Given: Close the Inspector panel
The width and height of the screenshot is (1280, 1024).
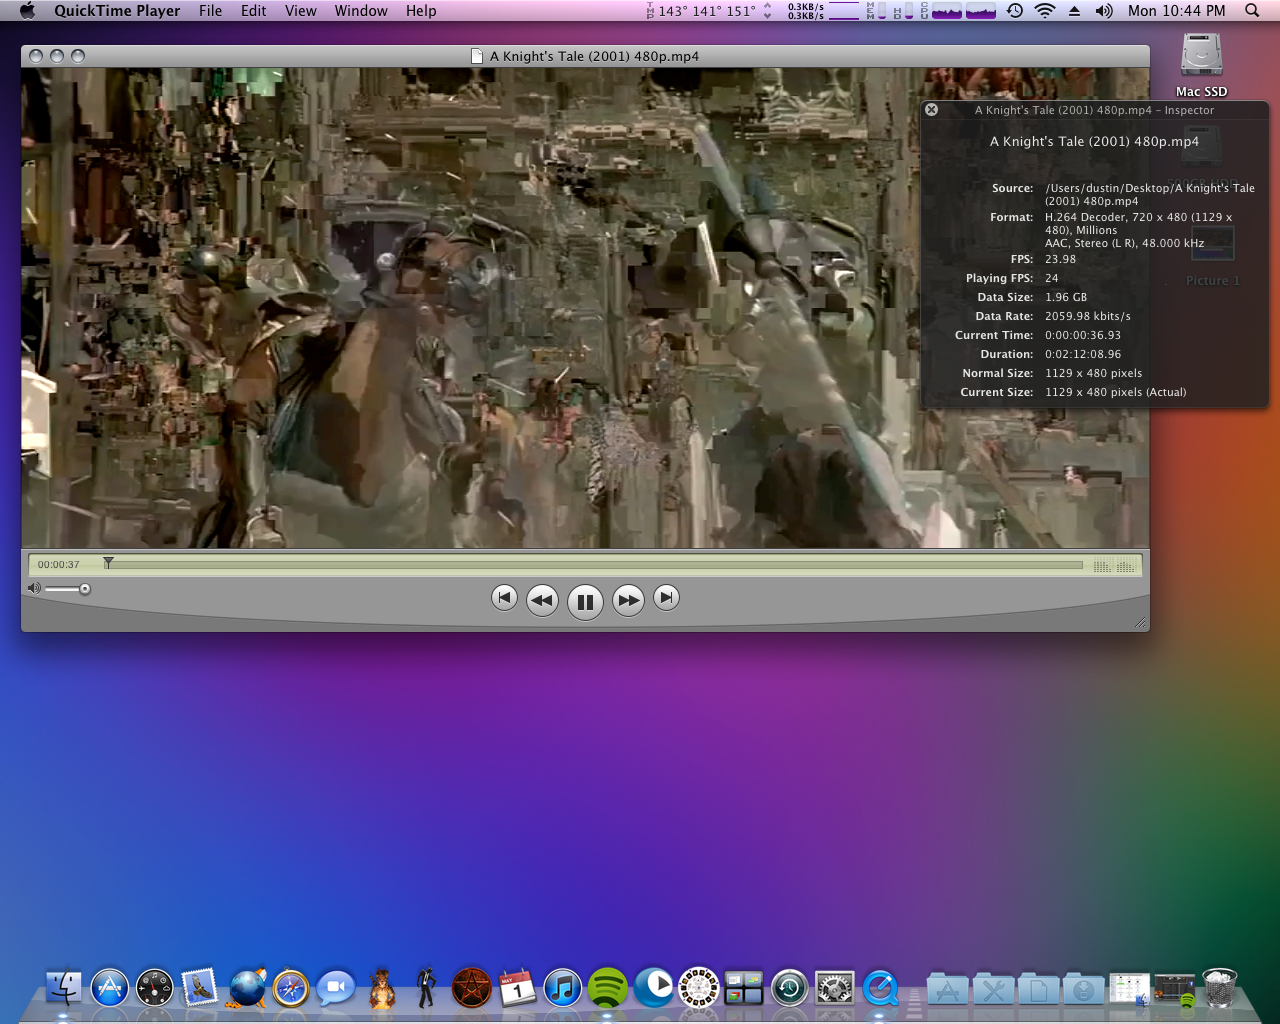Looking at the screenshot, I should tap(931, 110).
